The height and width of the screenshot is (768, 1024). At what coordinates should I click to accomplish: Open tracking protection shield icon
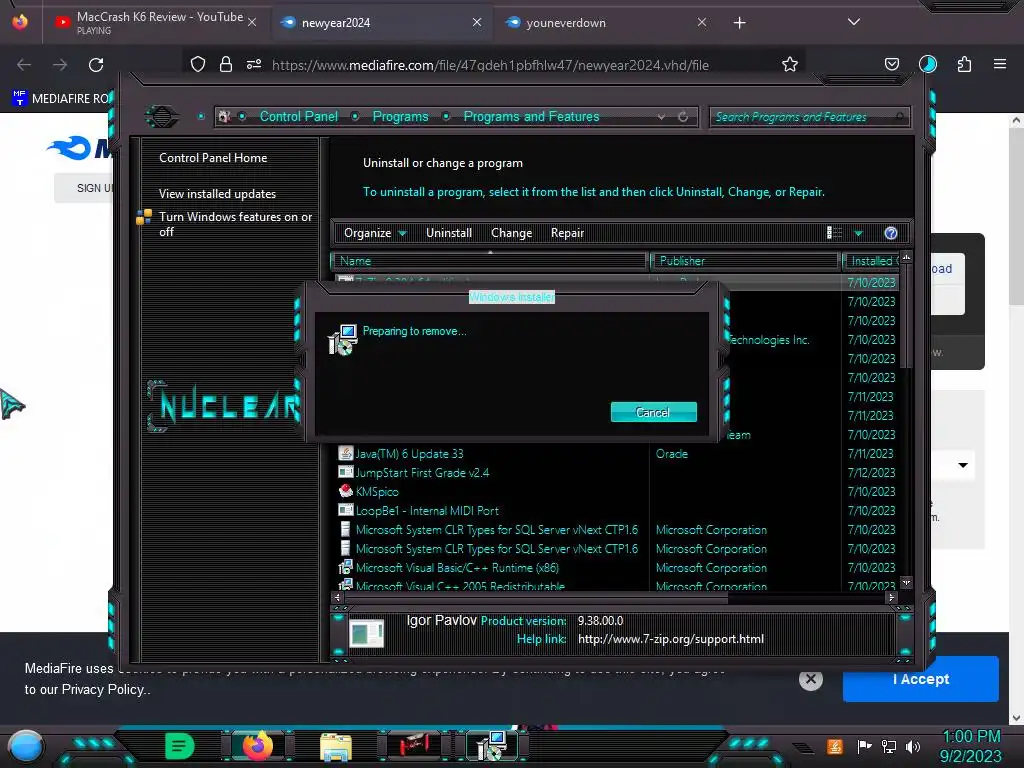point(198,64)
